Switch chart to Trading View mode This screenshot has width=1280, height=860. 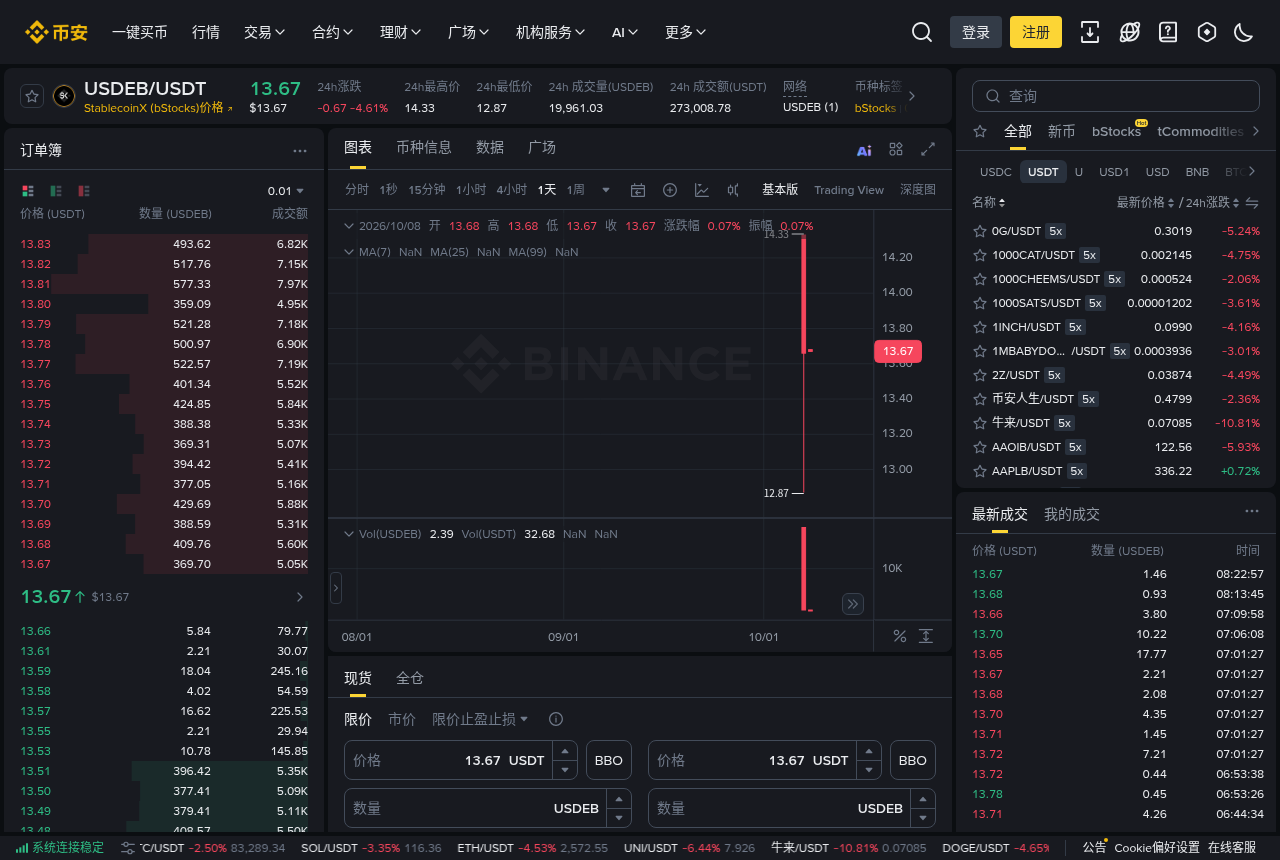(x=849, y=190)
